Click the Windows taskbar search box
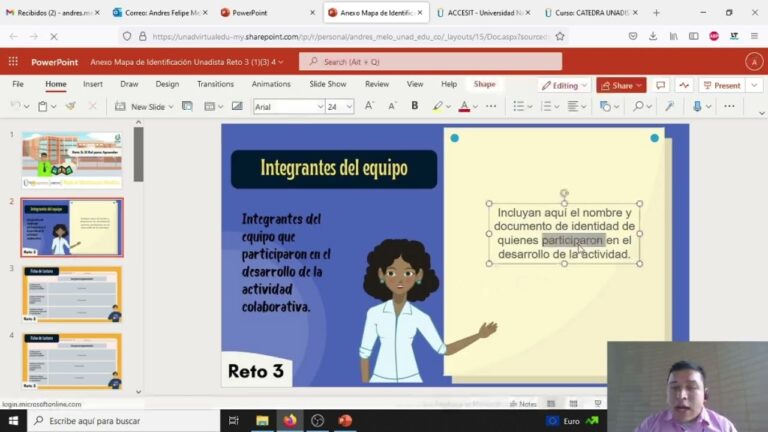This screenshot has width=768, height=432. [123, 421]
